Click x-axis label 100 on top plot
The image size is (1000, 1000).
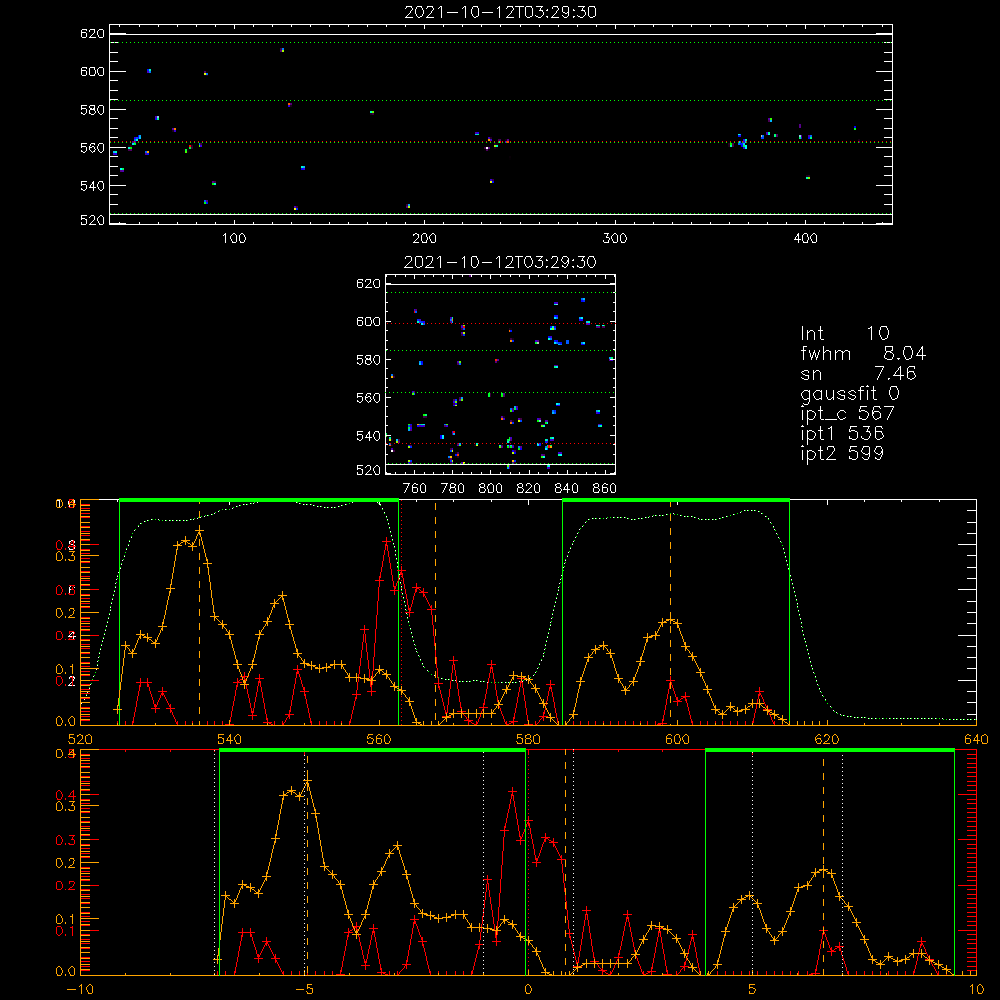234,239
